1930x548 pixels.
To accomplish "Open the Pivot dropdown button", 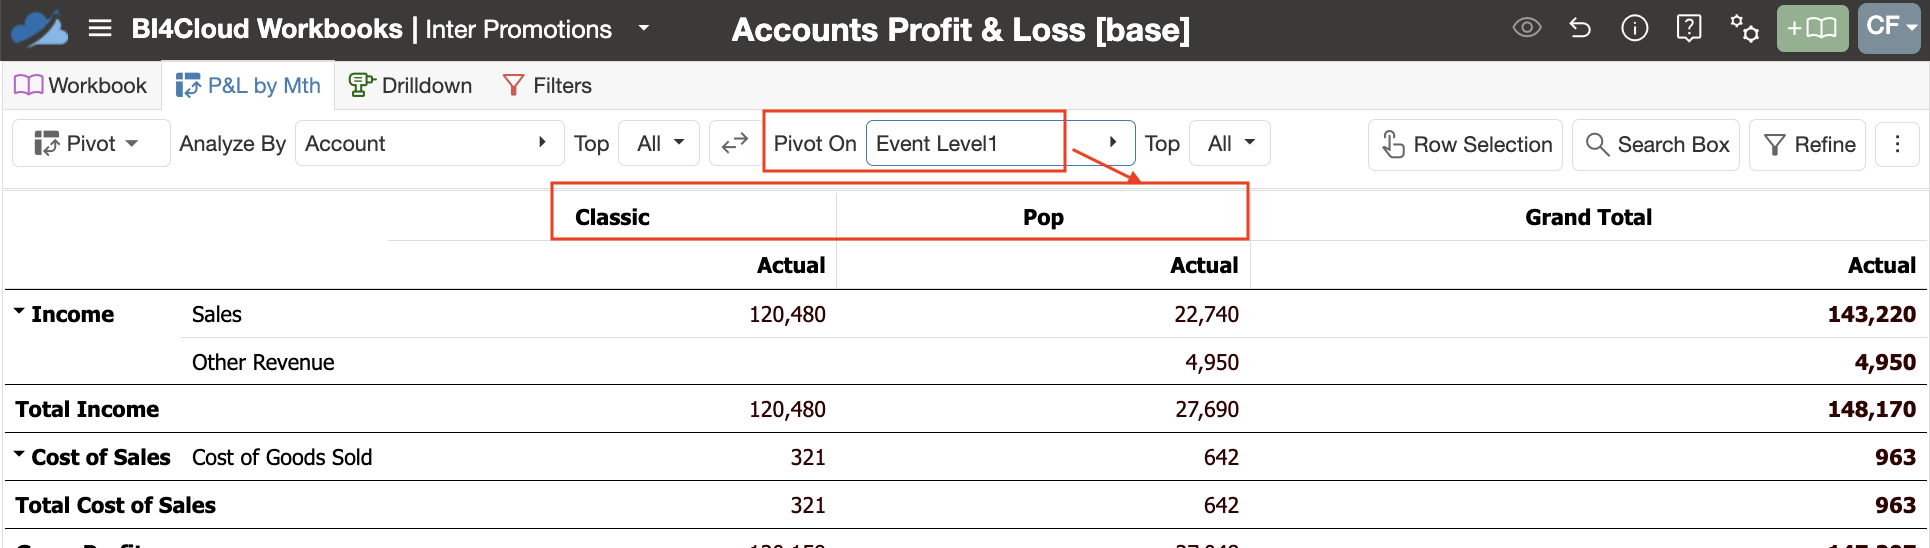I will (x=90, y=144).
